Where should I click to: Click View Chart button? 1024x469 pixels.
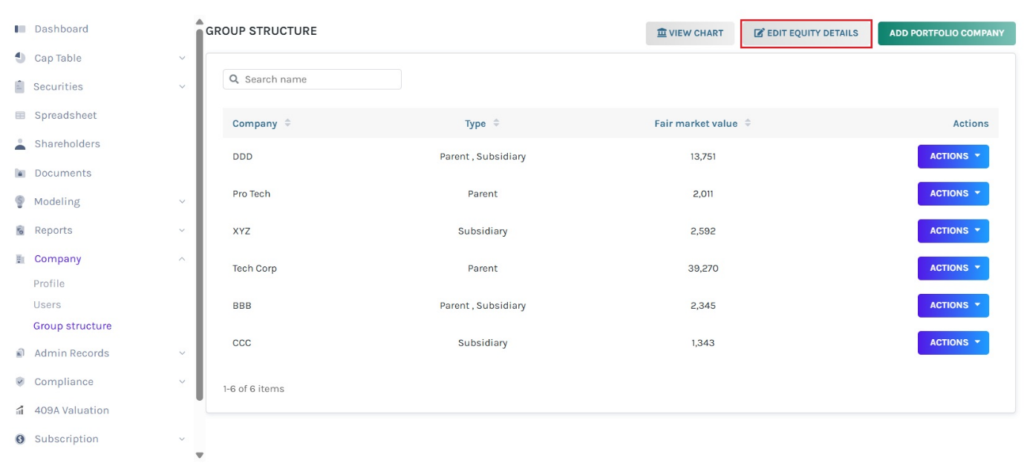click(690, 33)
